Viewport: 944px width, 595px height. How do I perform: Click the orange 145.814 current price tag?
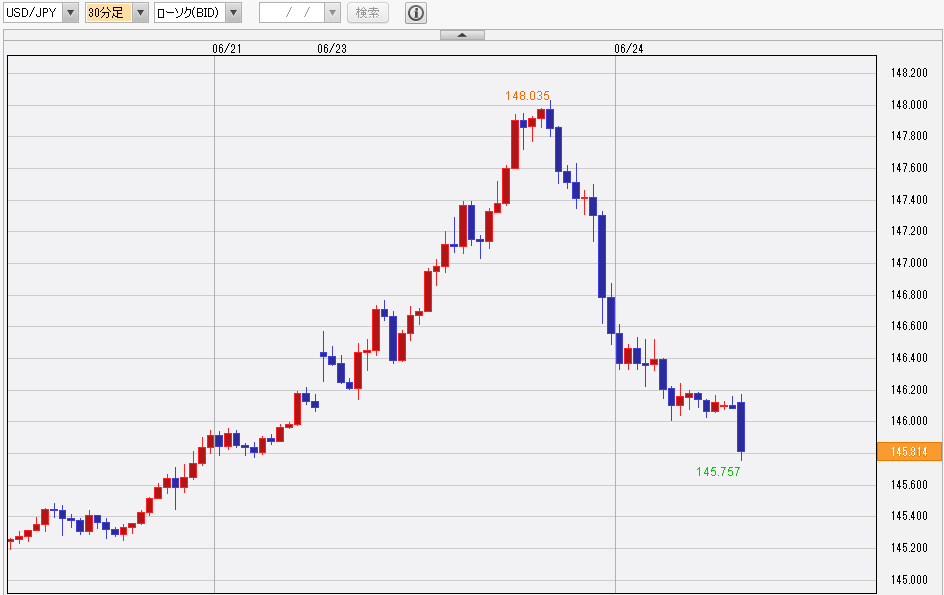[909, 452]
